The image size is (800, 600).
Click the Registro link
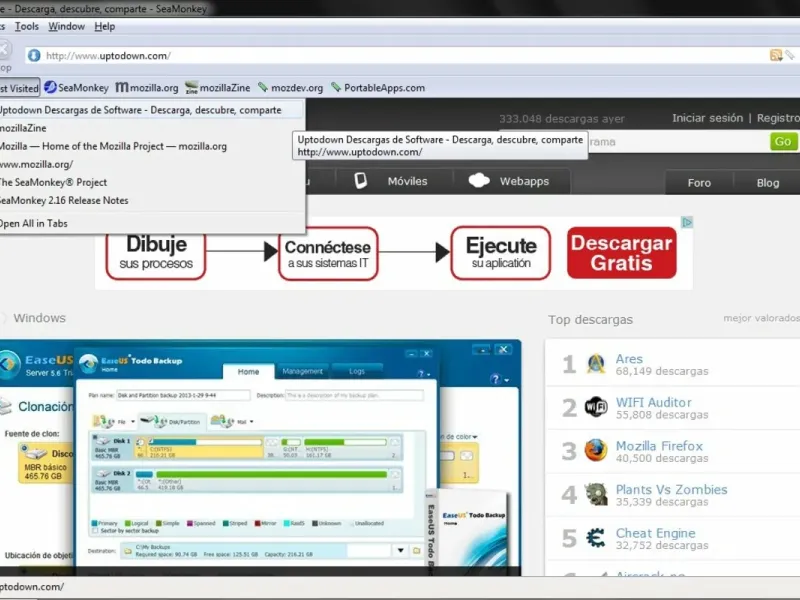tap(778, 118)
